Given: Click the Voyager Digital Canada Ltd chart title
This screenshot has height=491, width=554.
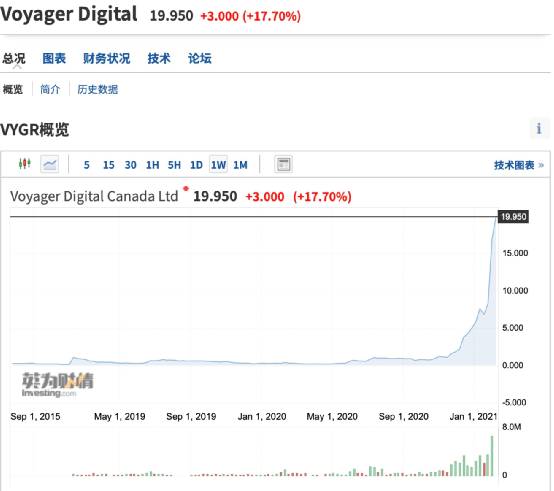Looking at the screenshot, I should click(94, 196).
